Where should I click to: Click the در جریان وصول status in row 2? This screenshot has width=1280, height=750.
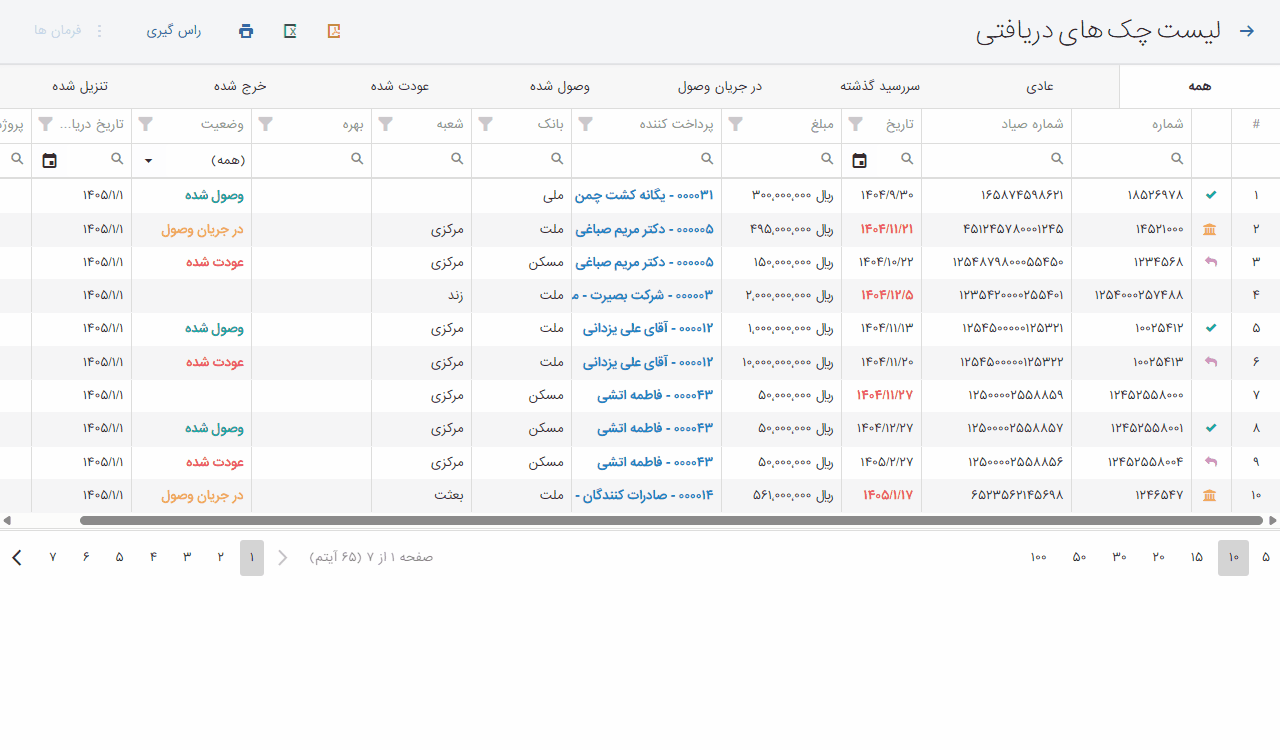pos(203,229)
